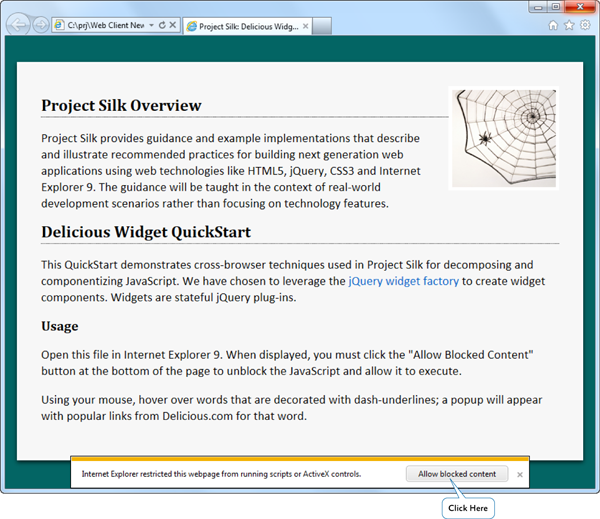The width and height of the screenshot is (600, 519).
Task: Click Allow blocked content button
Action: pos(457,474)
